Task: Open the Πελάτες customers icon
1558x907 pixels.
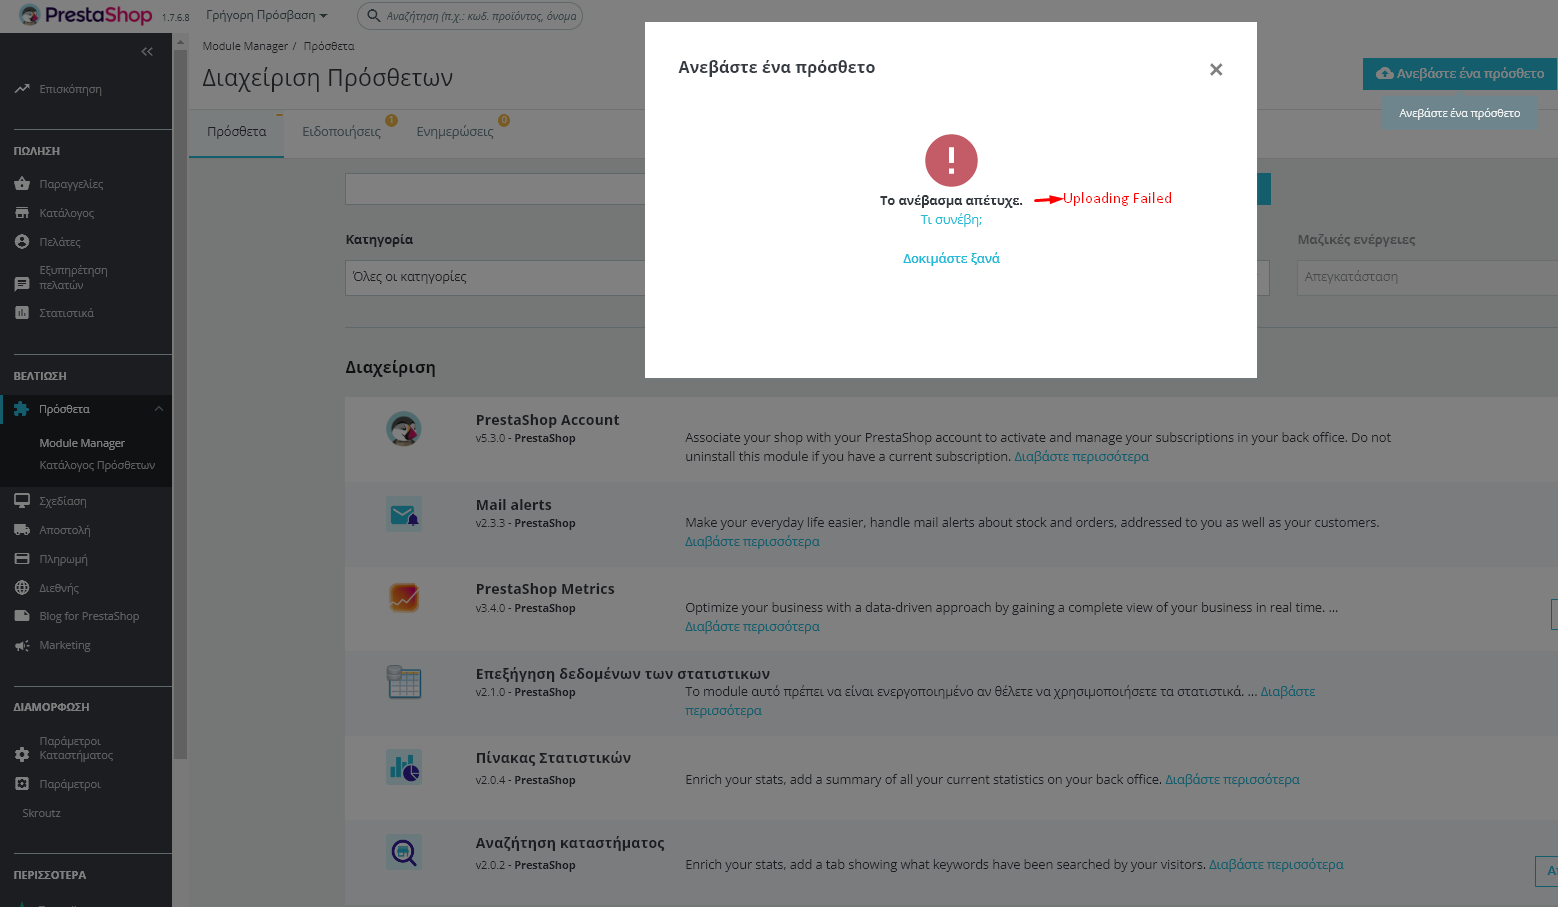Action: pyautogui.click(x=23, y=241)
